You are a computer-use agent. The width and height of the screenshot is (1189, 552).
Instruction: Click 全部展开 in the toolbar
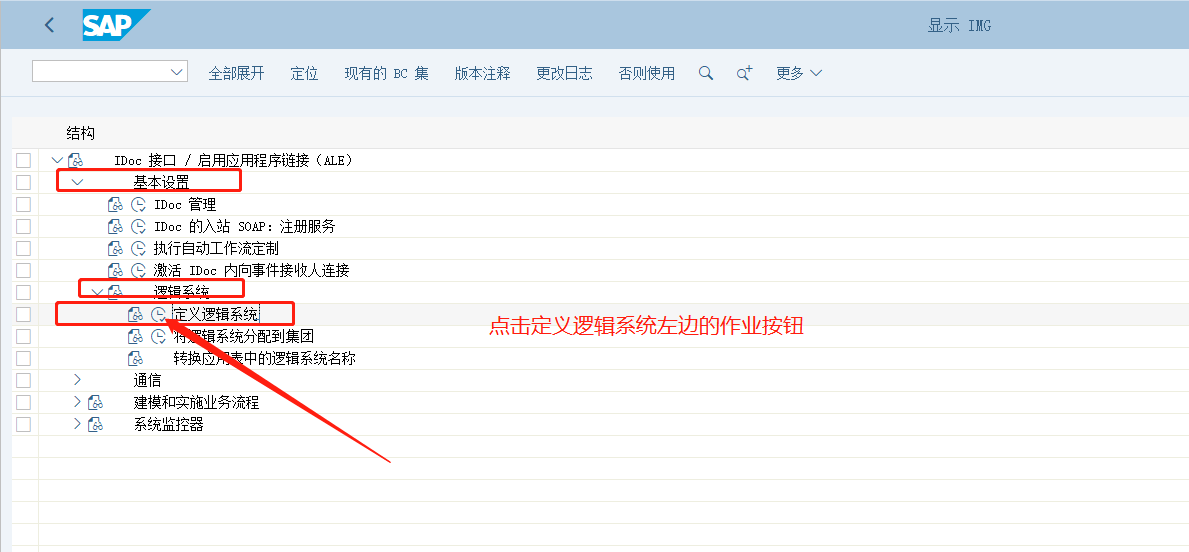[x=236, y=73]
